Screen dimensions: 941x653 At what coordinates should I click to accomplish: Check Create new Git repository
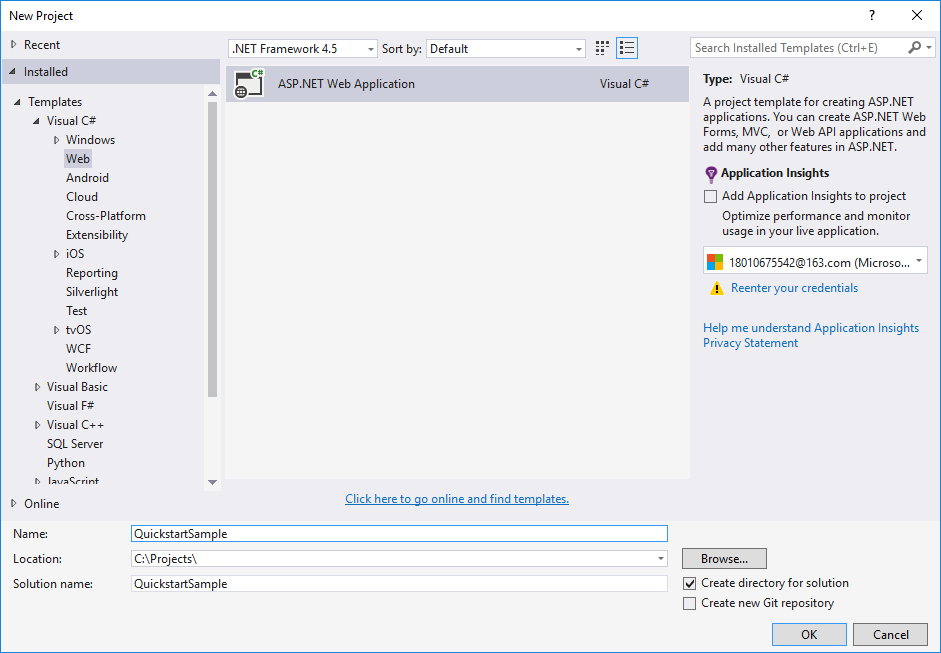[x=689, y=603]
